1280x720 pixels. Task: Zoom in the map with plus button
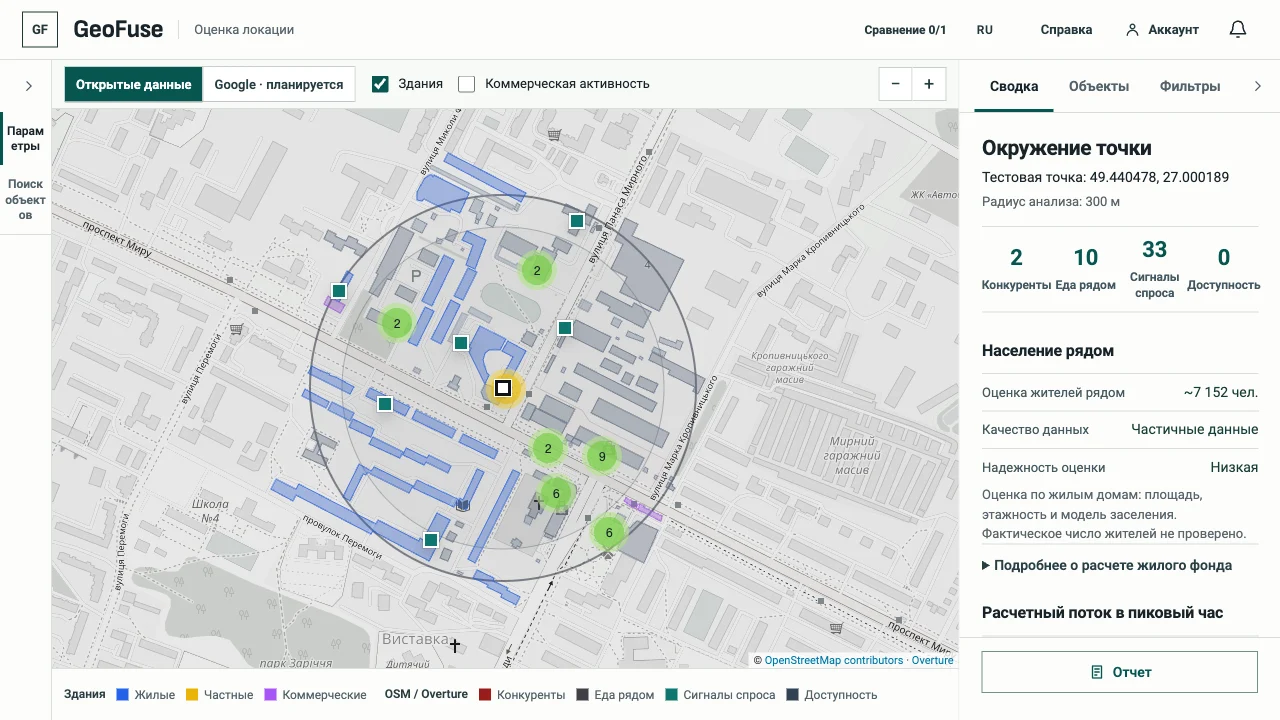[x=929, y=84]
